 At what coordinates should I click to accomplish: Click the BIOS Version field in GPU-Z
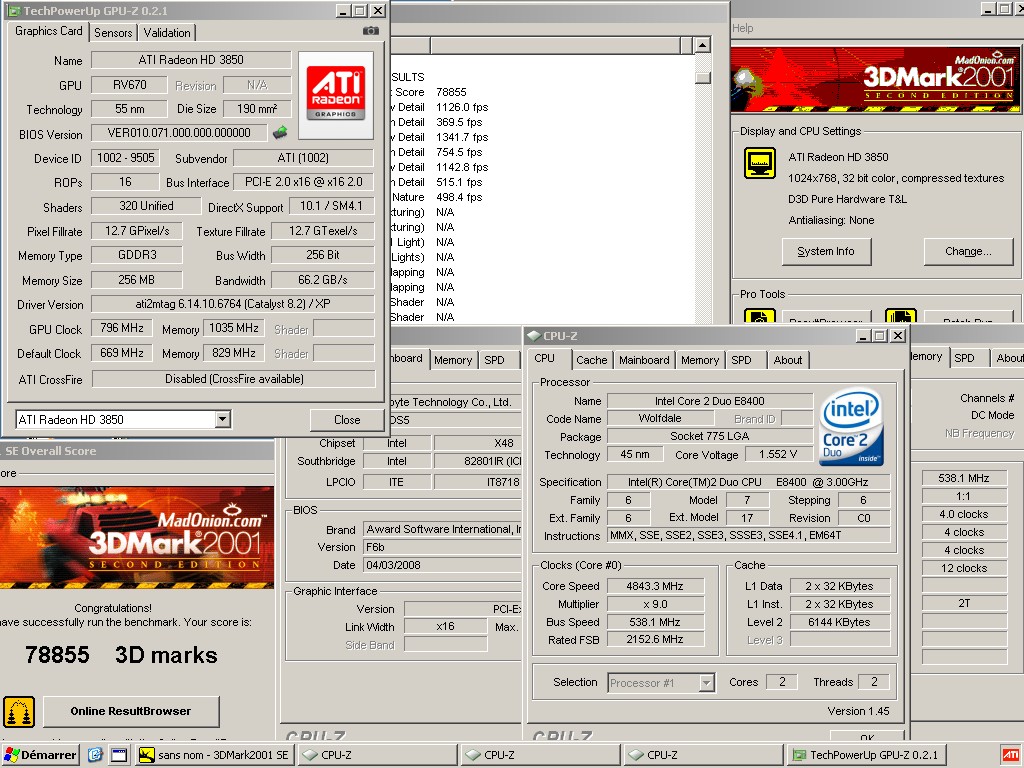(x=179, y=133)
